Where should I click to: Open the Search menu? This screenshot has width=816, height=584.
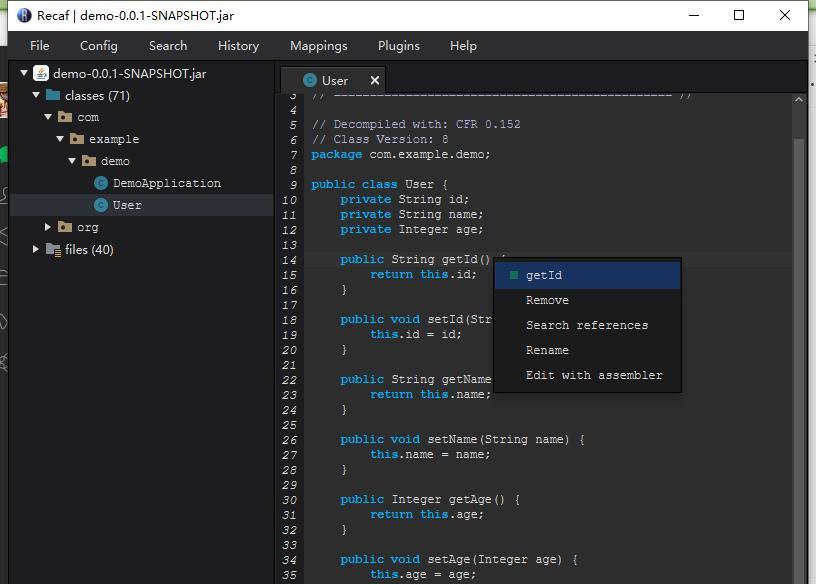(168, 46)
